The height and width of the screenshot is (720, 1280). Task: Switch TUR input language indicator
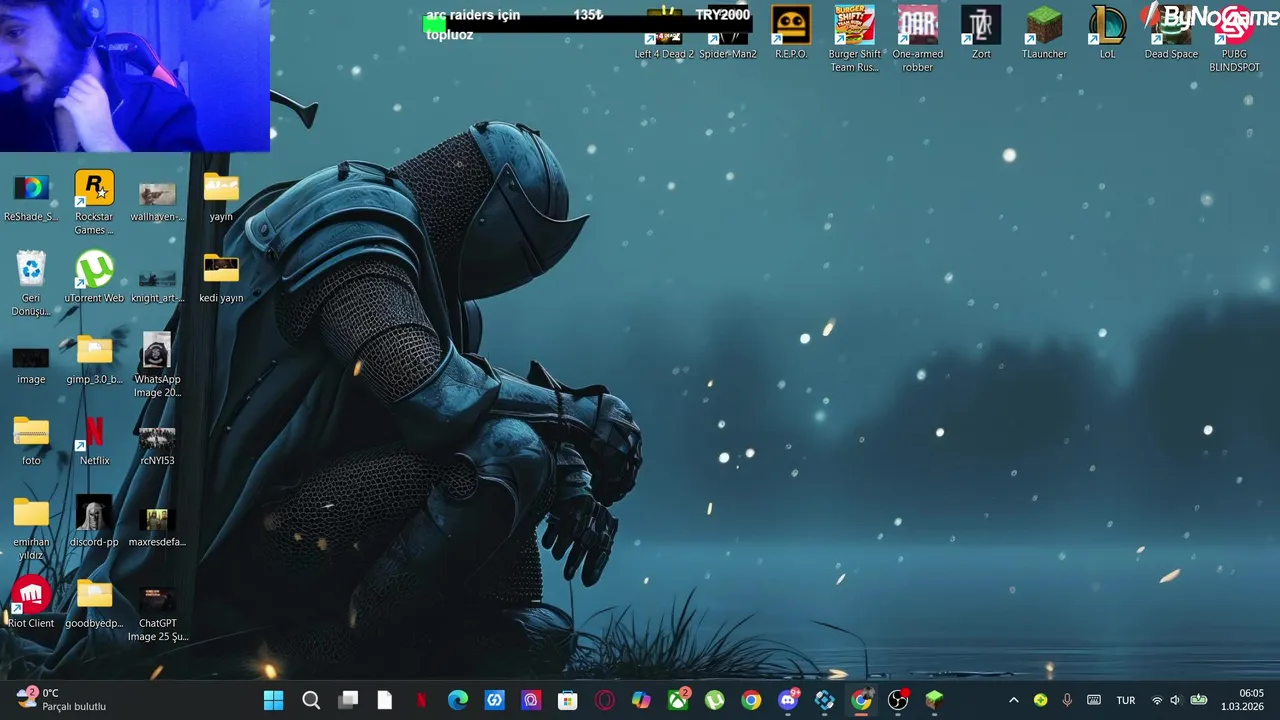1126,700
